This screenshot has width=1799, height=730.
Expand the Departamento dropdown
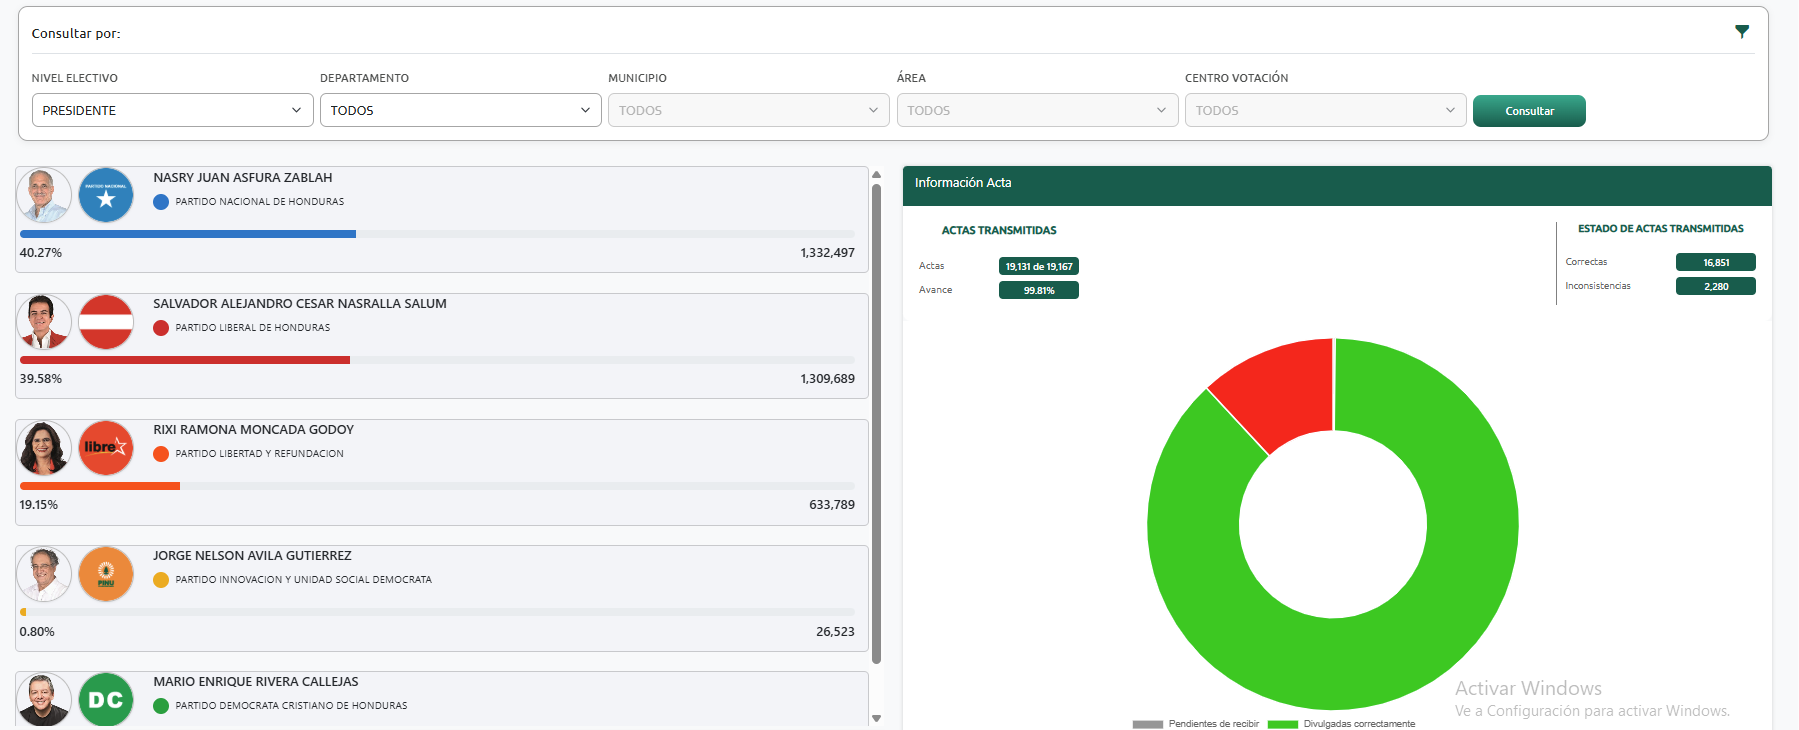(x=460, y=110)
